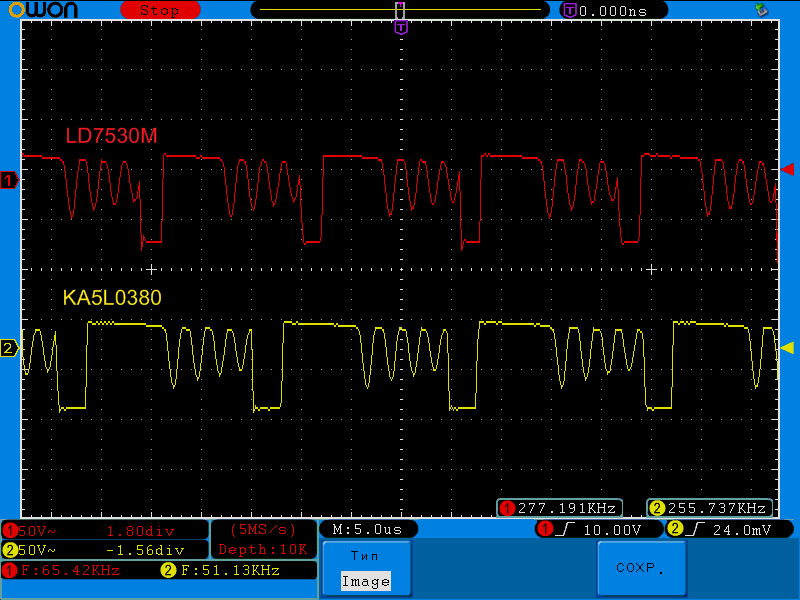This screenshot has height=600, width=800.
Task: Click the purple T trigger position marker
Action: click(x=401, y=28)
